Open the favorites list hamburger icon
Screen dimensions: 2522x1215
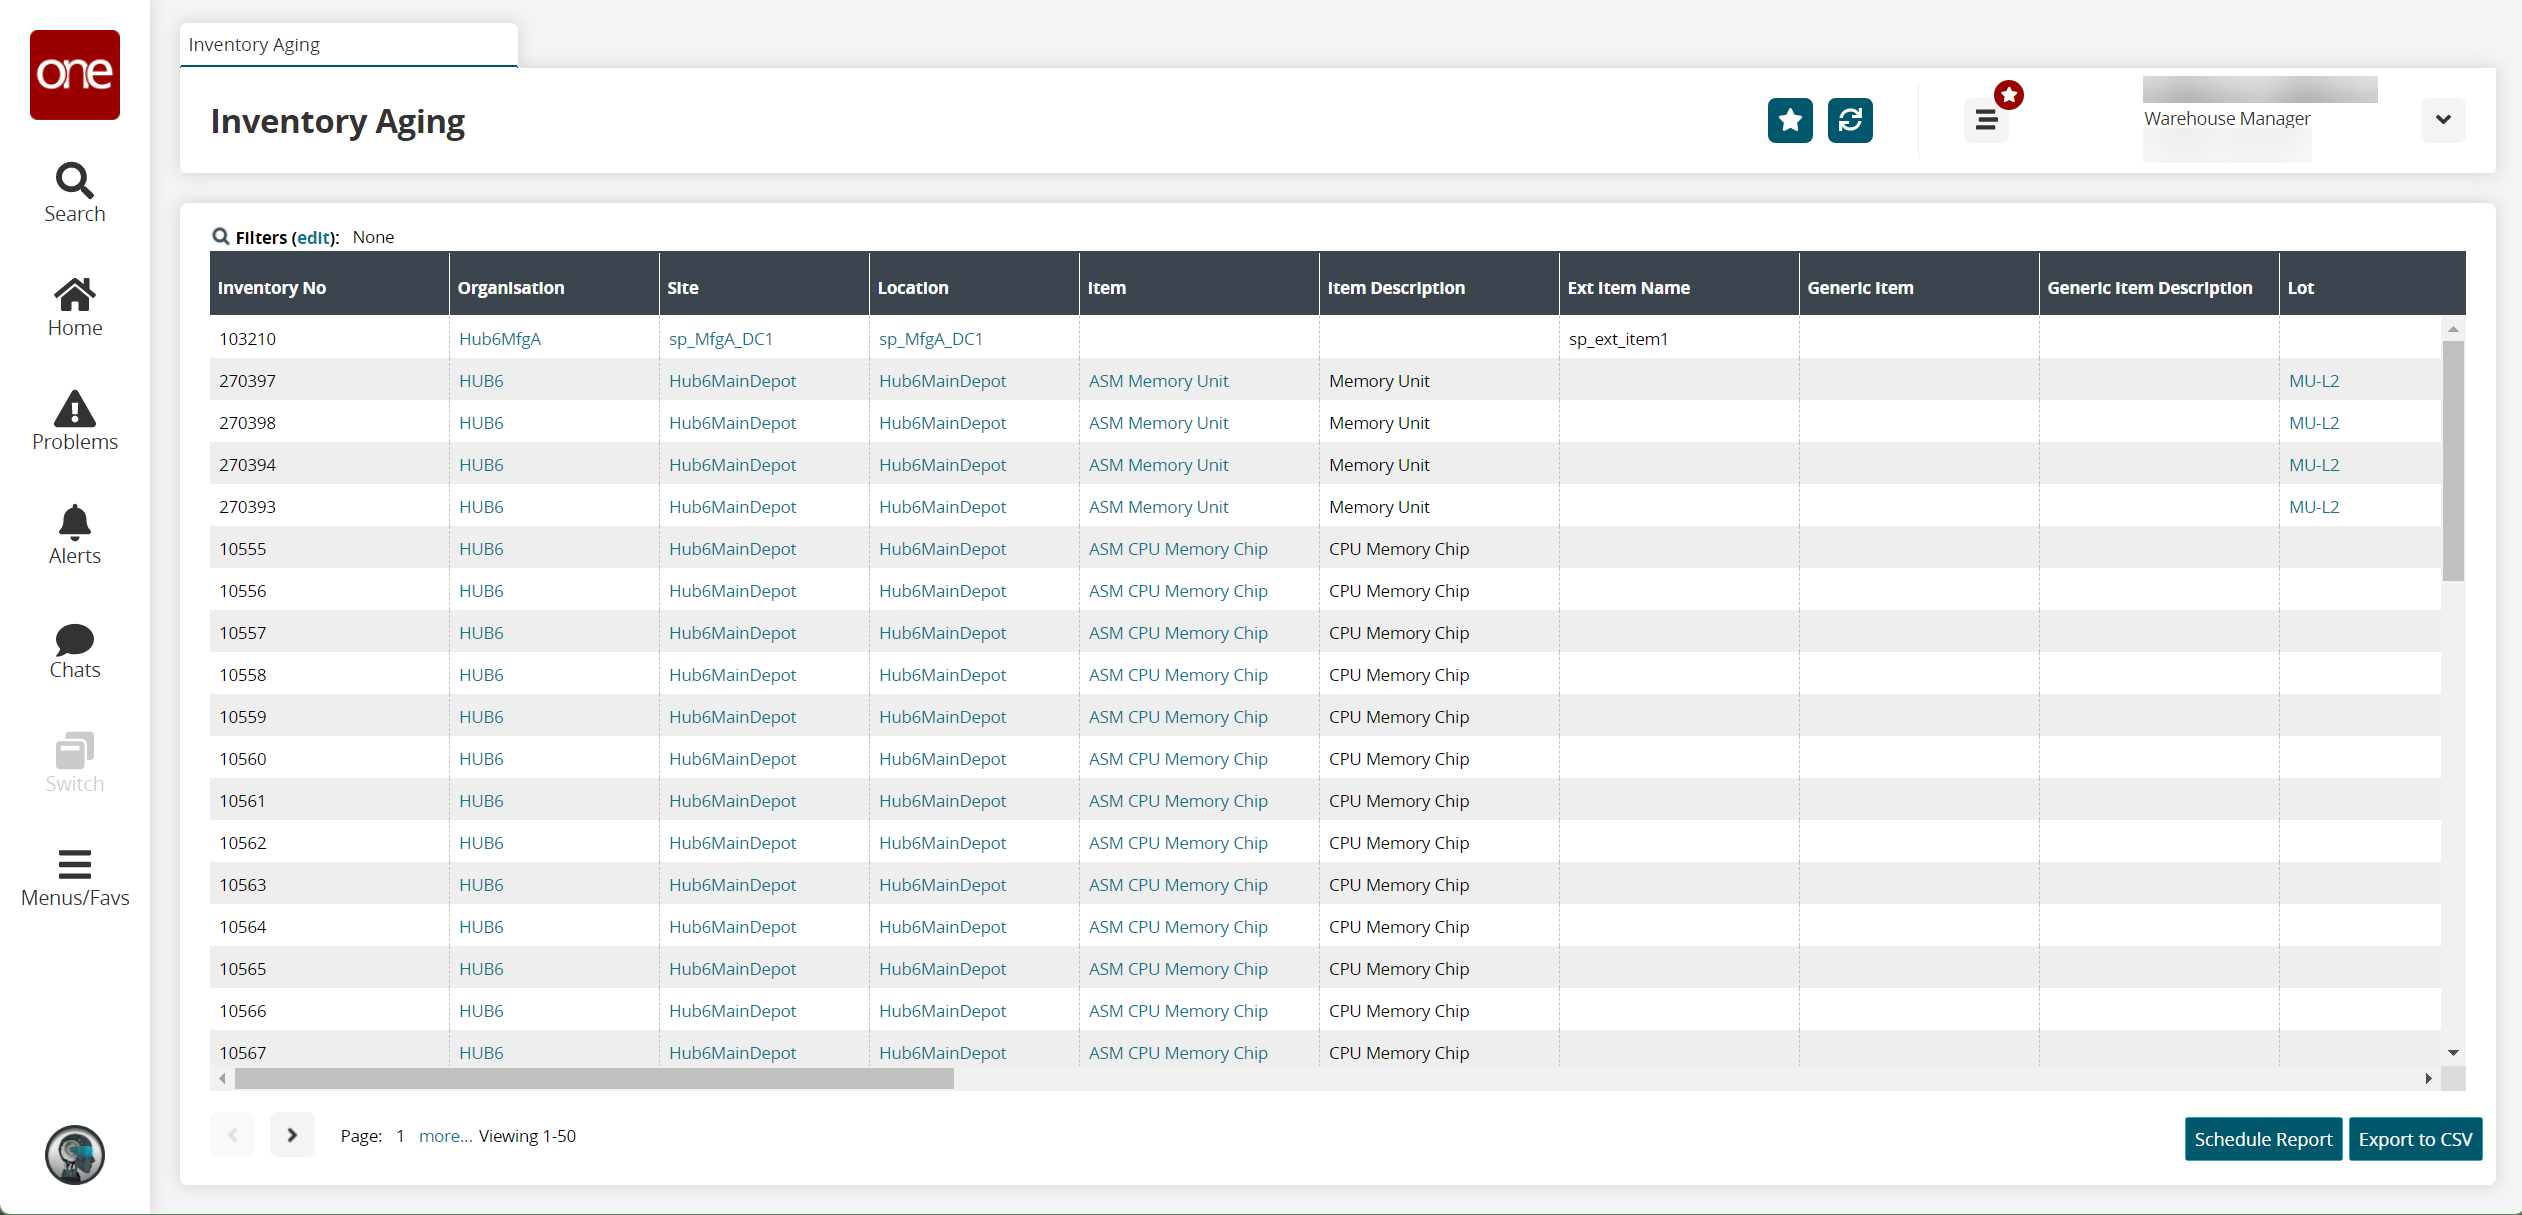click(1987, 121)
